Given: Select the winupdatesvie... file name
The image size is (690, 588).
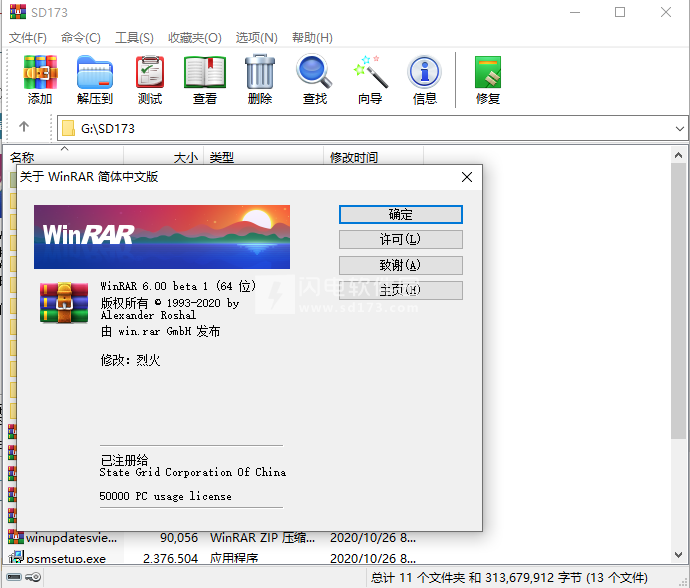Looking at the screenshot, I should 71,537.
